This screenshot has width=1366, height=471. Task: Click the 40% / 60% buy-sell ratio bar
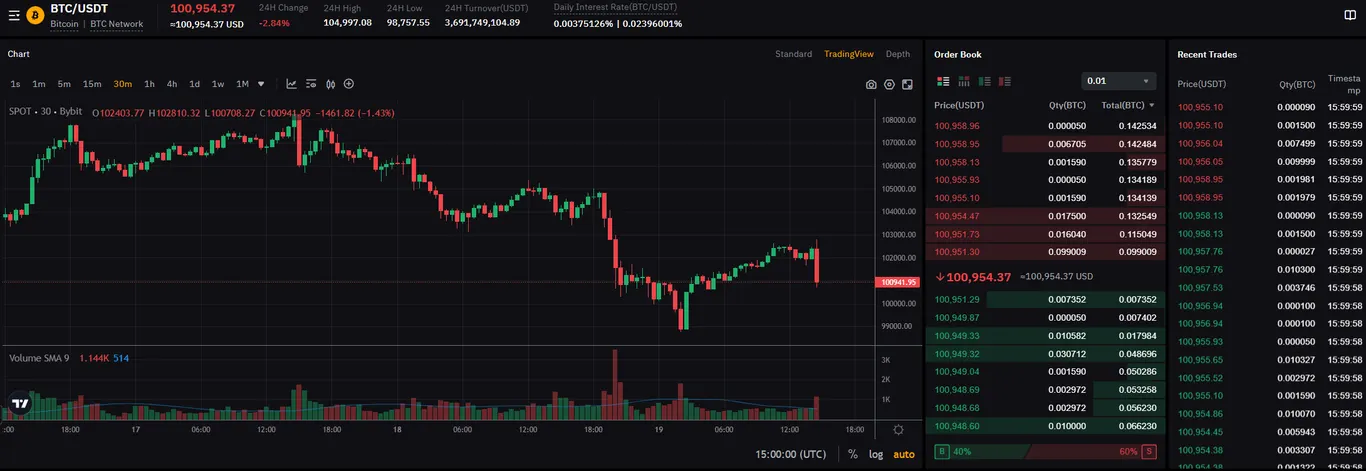(1045, 452)
